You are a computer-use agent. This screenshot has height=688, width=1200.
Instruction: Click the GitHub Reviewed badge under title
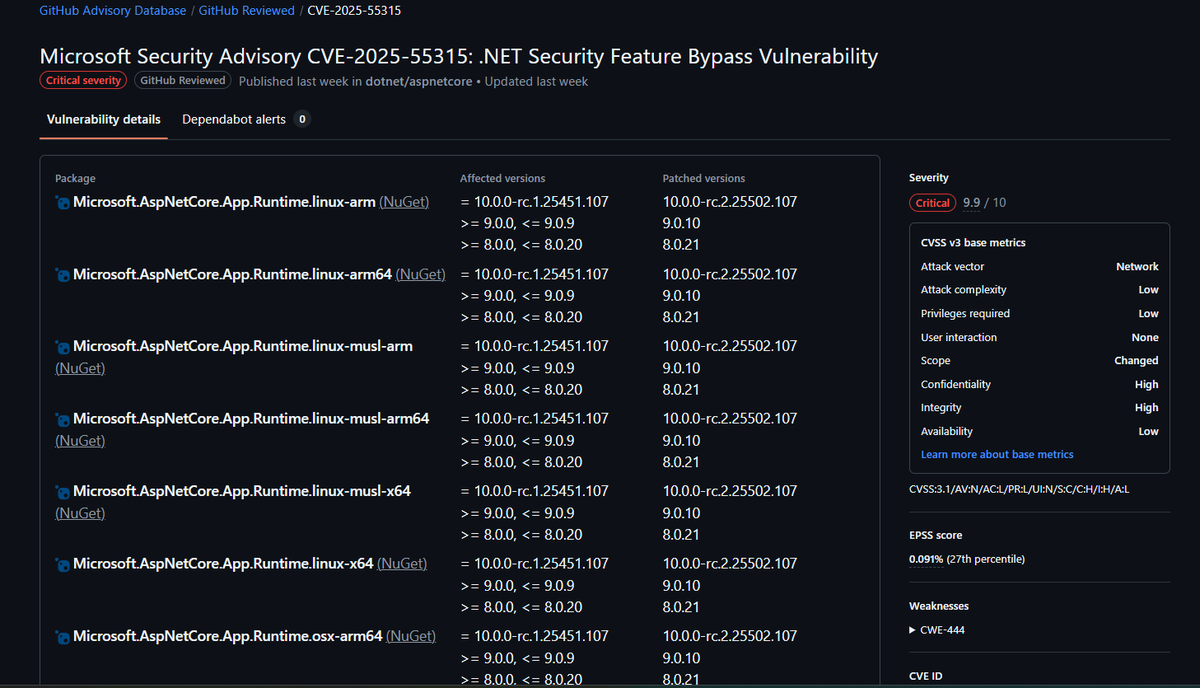click(x=182, y=81)
